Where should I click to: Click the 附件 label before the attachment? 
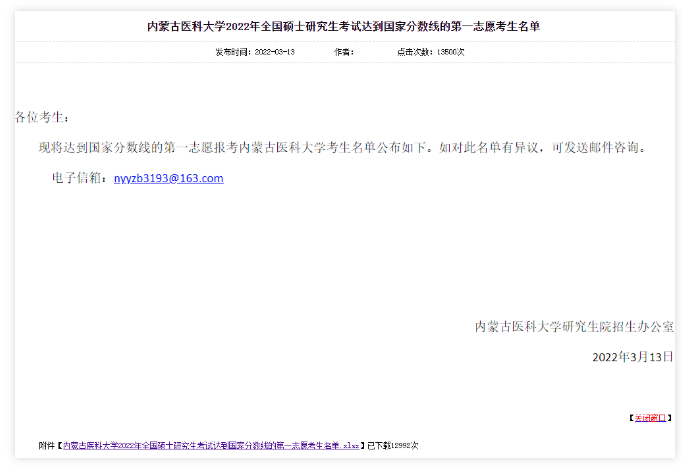coord(47,444)
